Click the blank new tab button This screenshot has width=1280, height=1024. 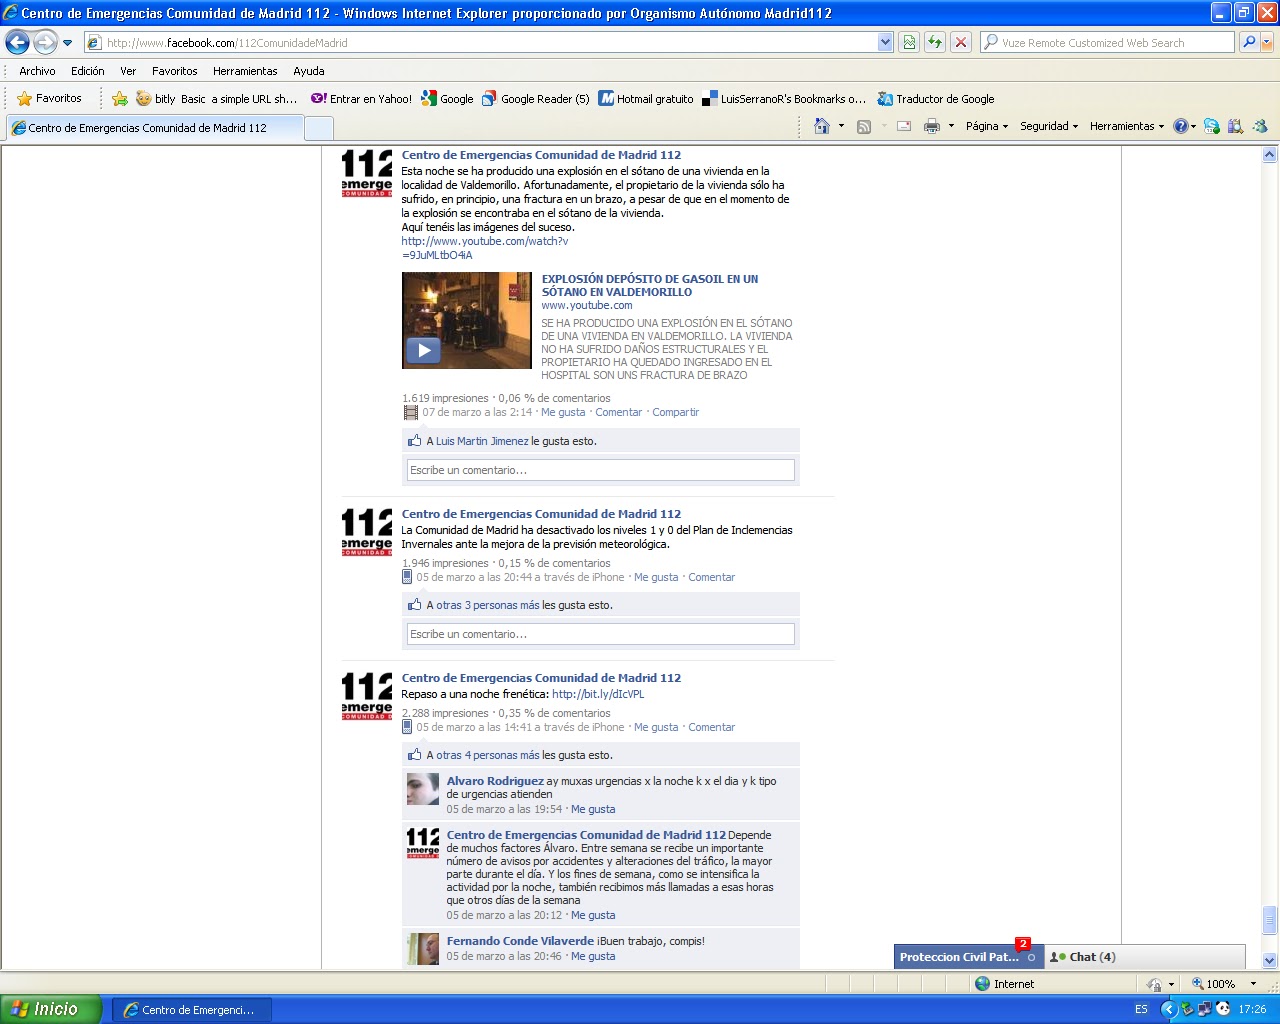click(x=318, y=128)
